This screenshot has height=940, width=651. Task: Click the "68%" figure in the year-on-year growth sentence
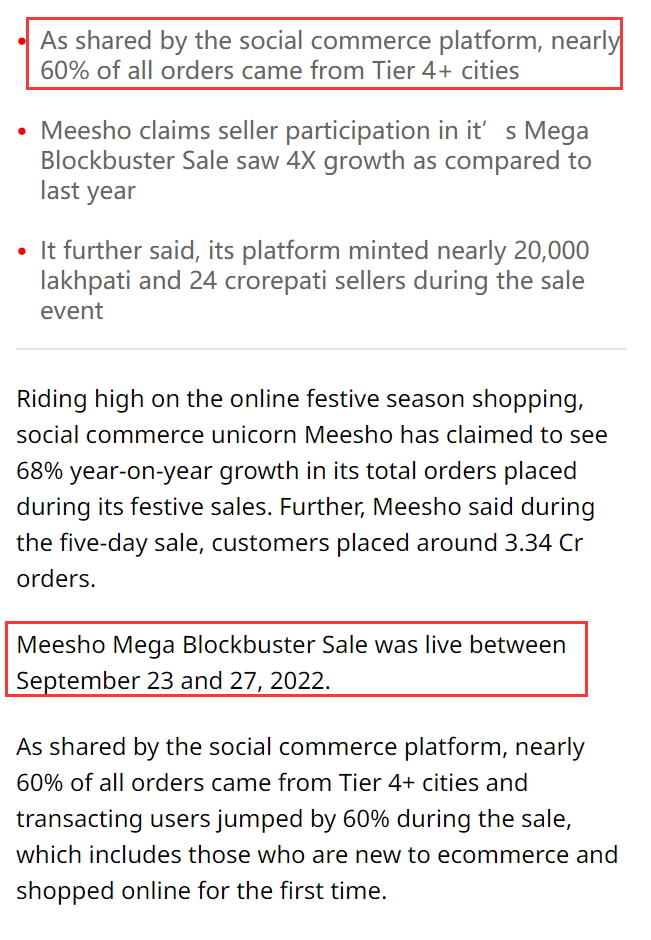tap(40, 471)
